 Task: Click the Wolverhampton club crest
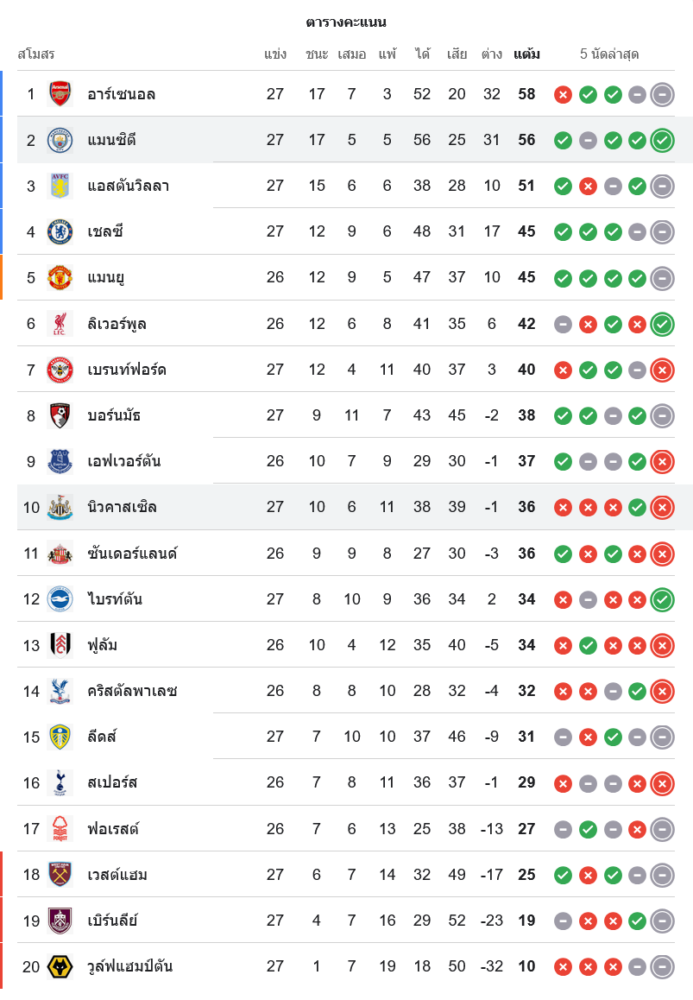tap(61, 967)
